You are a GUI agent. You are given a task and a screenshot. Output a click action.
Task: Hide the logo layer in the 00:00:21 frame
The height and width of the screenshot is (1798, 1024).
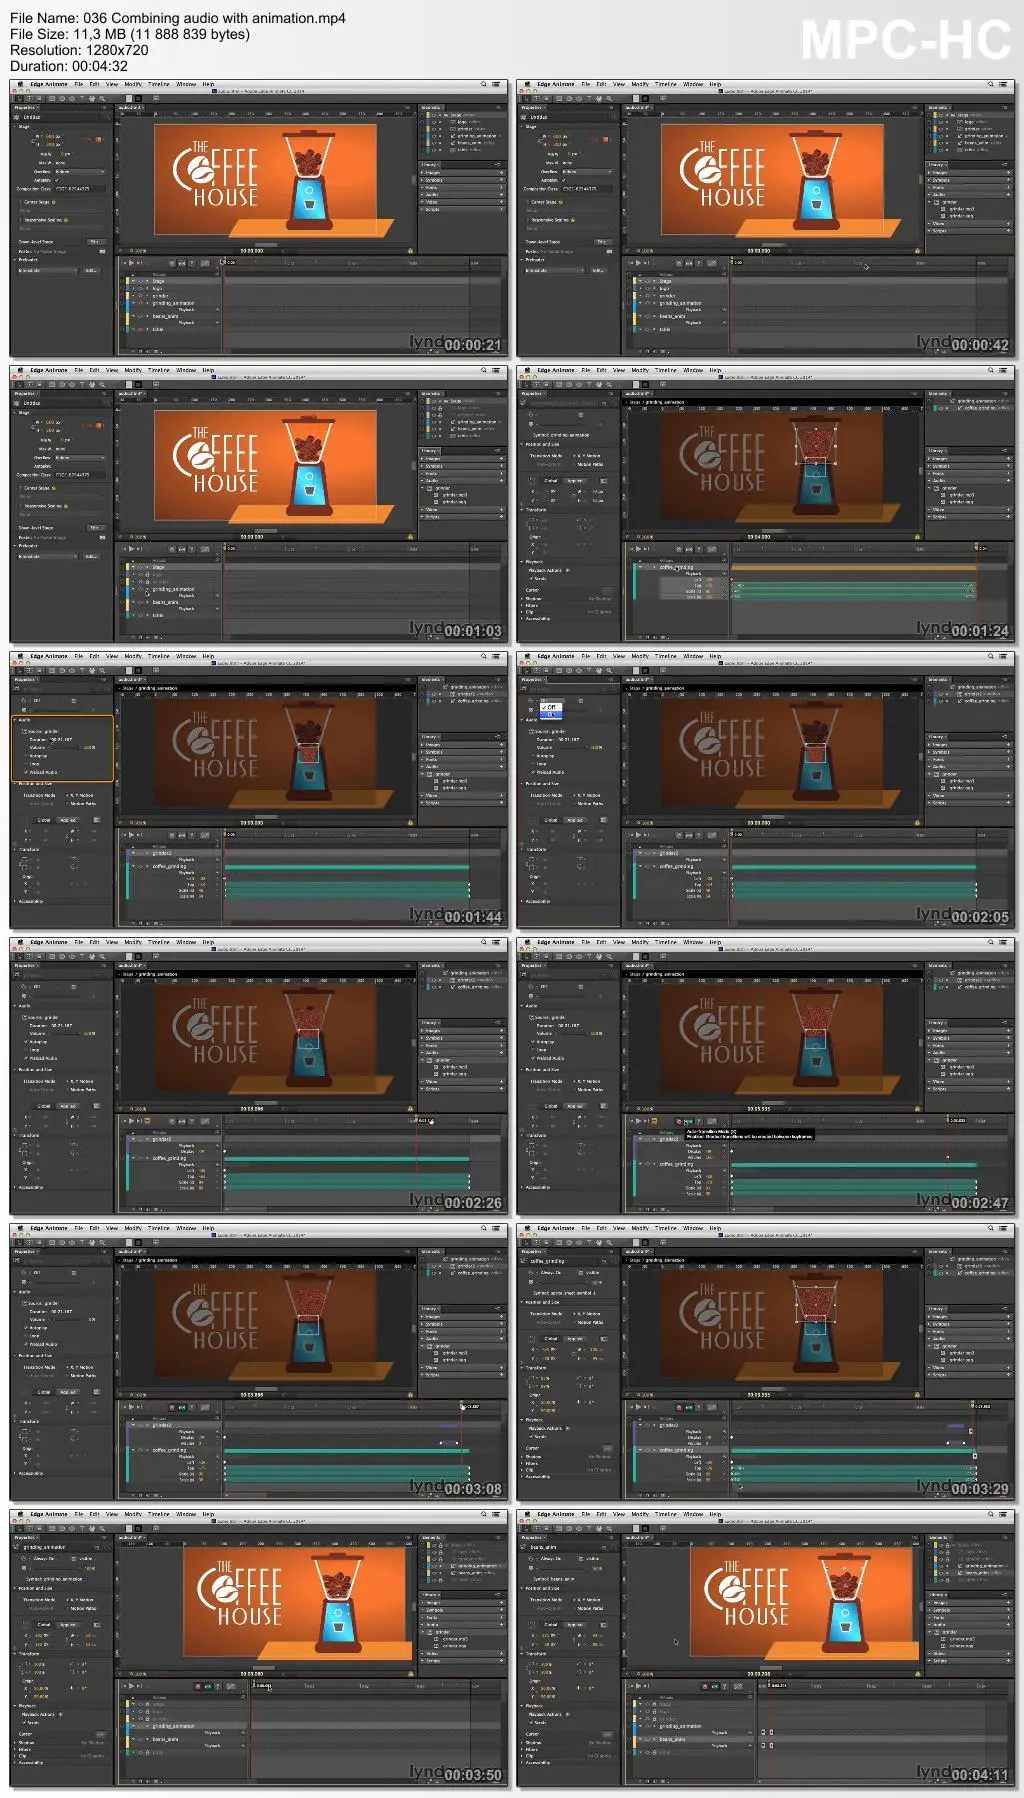pos(139,288)
